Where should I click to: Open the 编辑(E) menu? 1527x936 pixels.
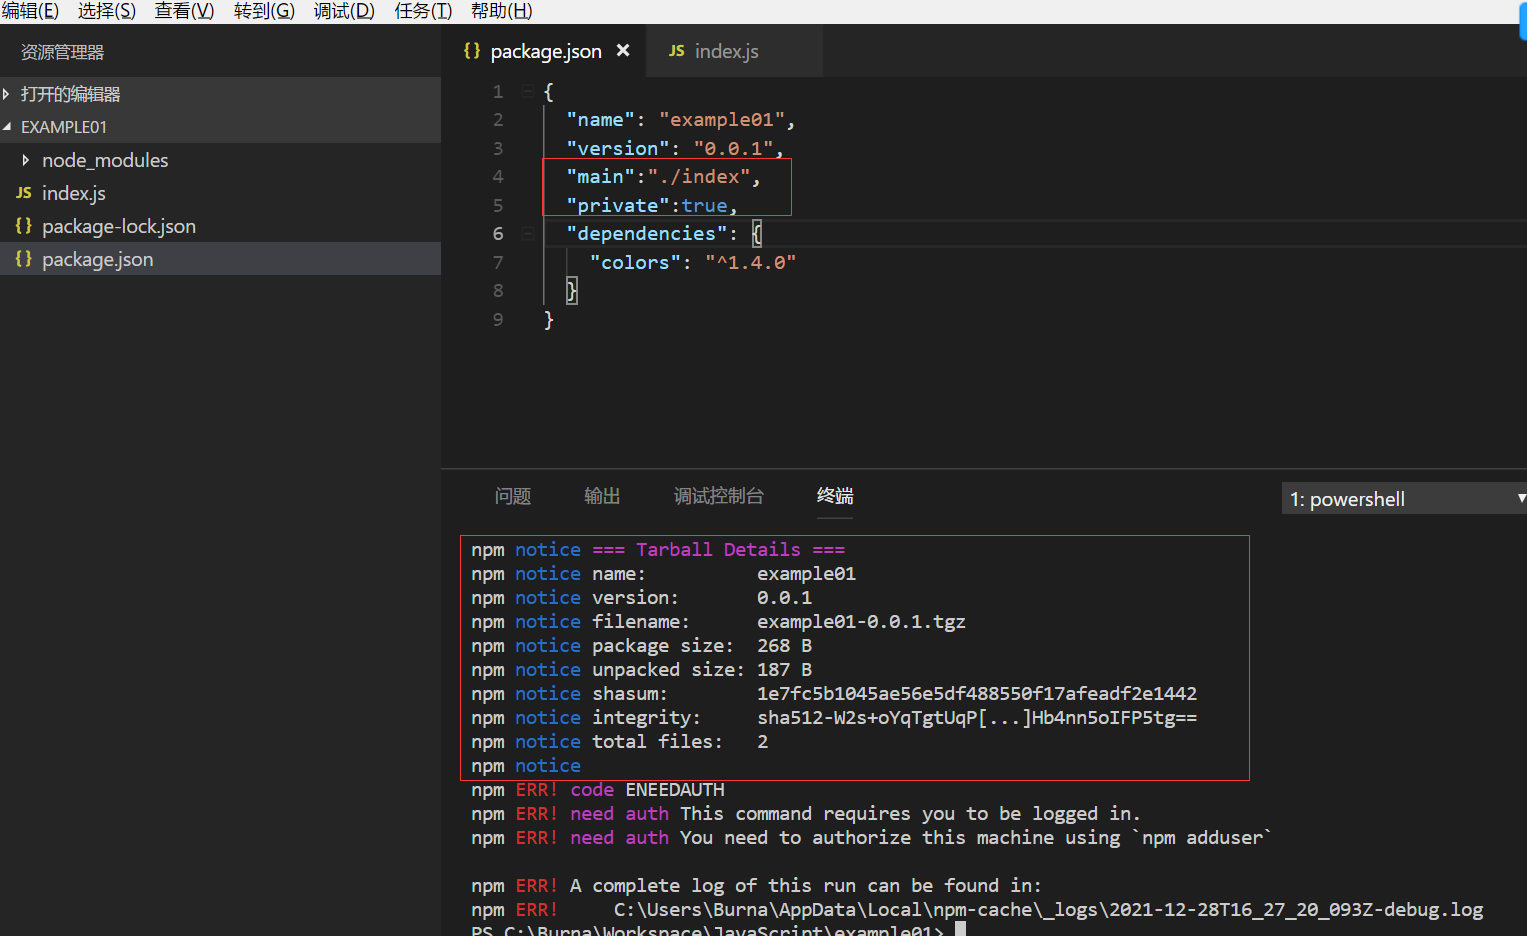[30, 11]
